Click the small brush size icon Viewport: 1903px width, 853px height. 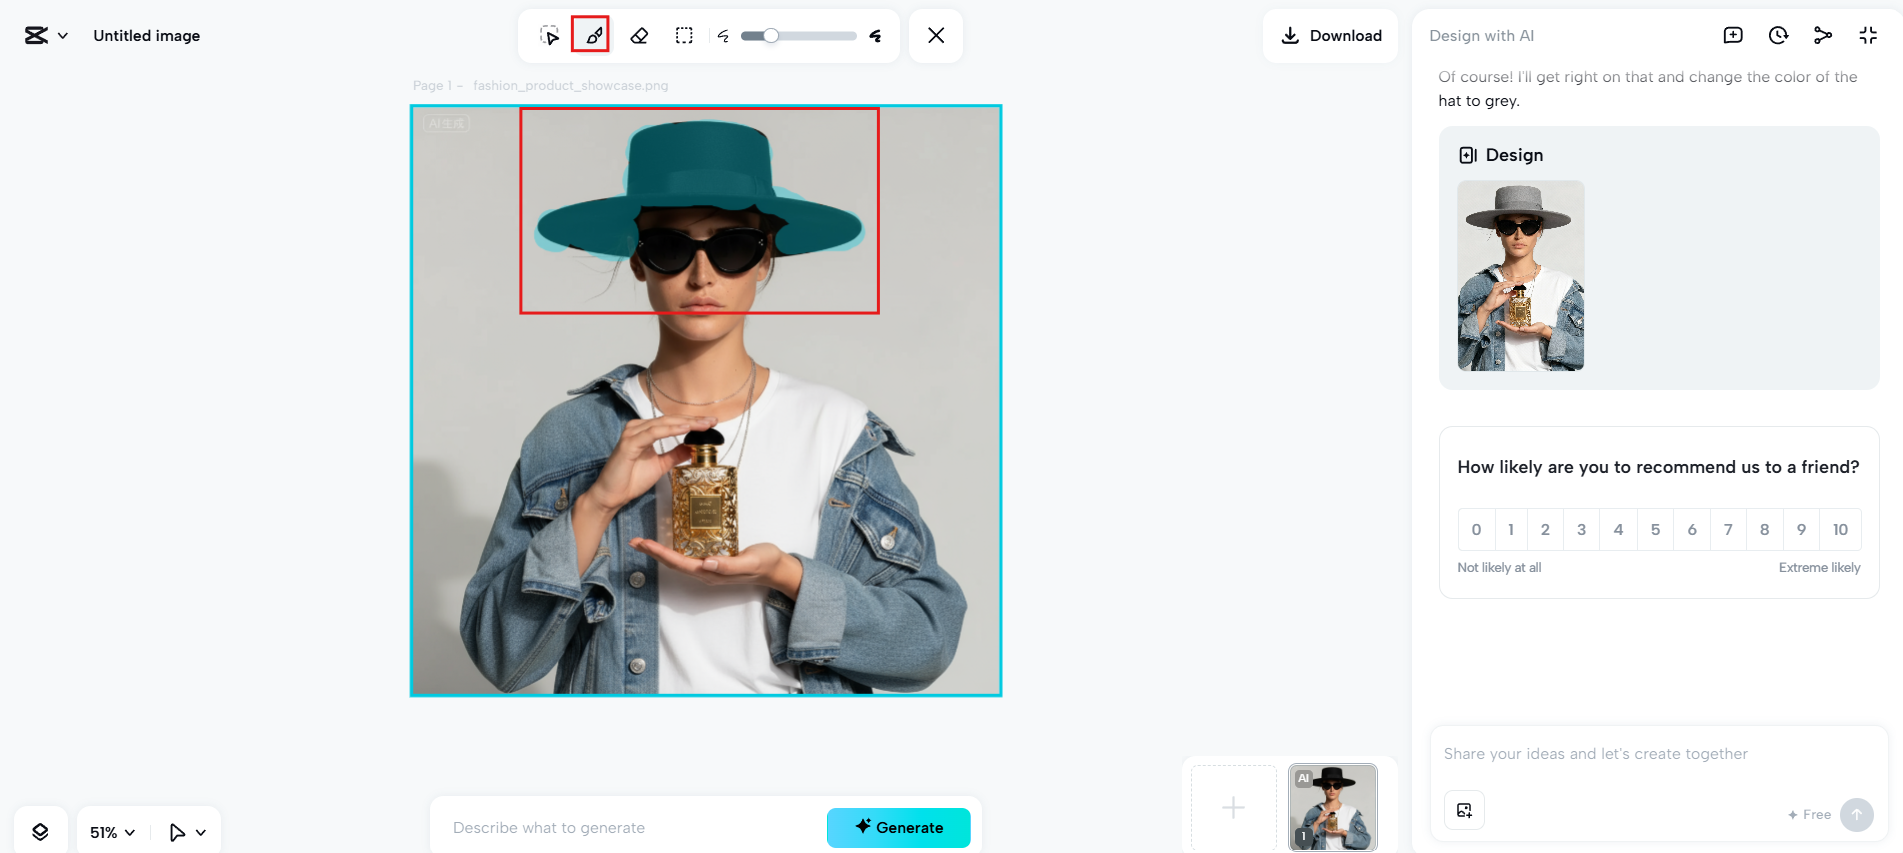tap(723, 36)
